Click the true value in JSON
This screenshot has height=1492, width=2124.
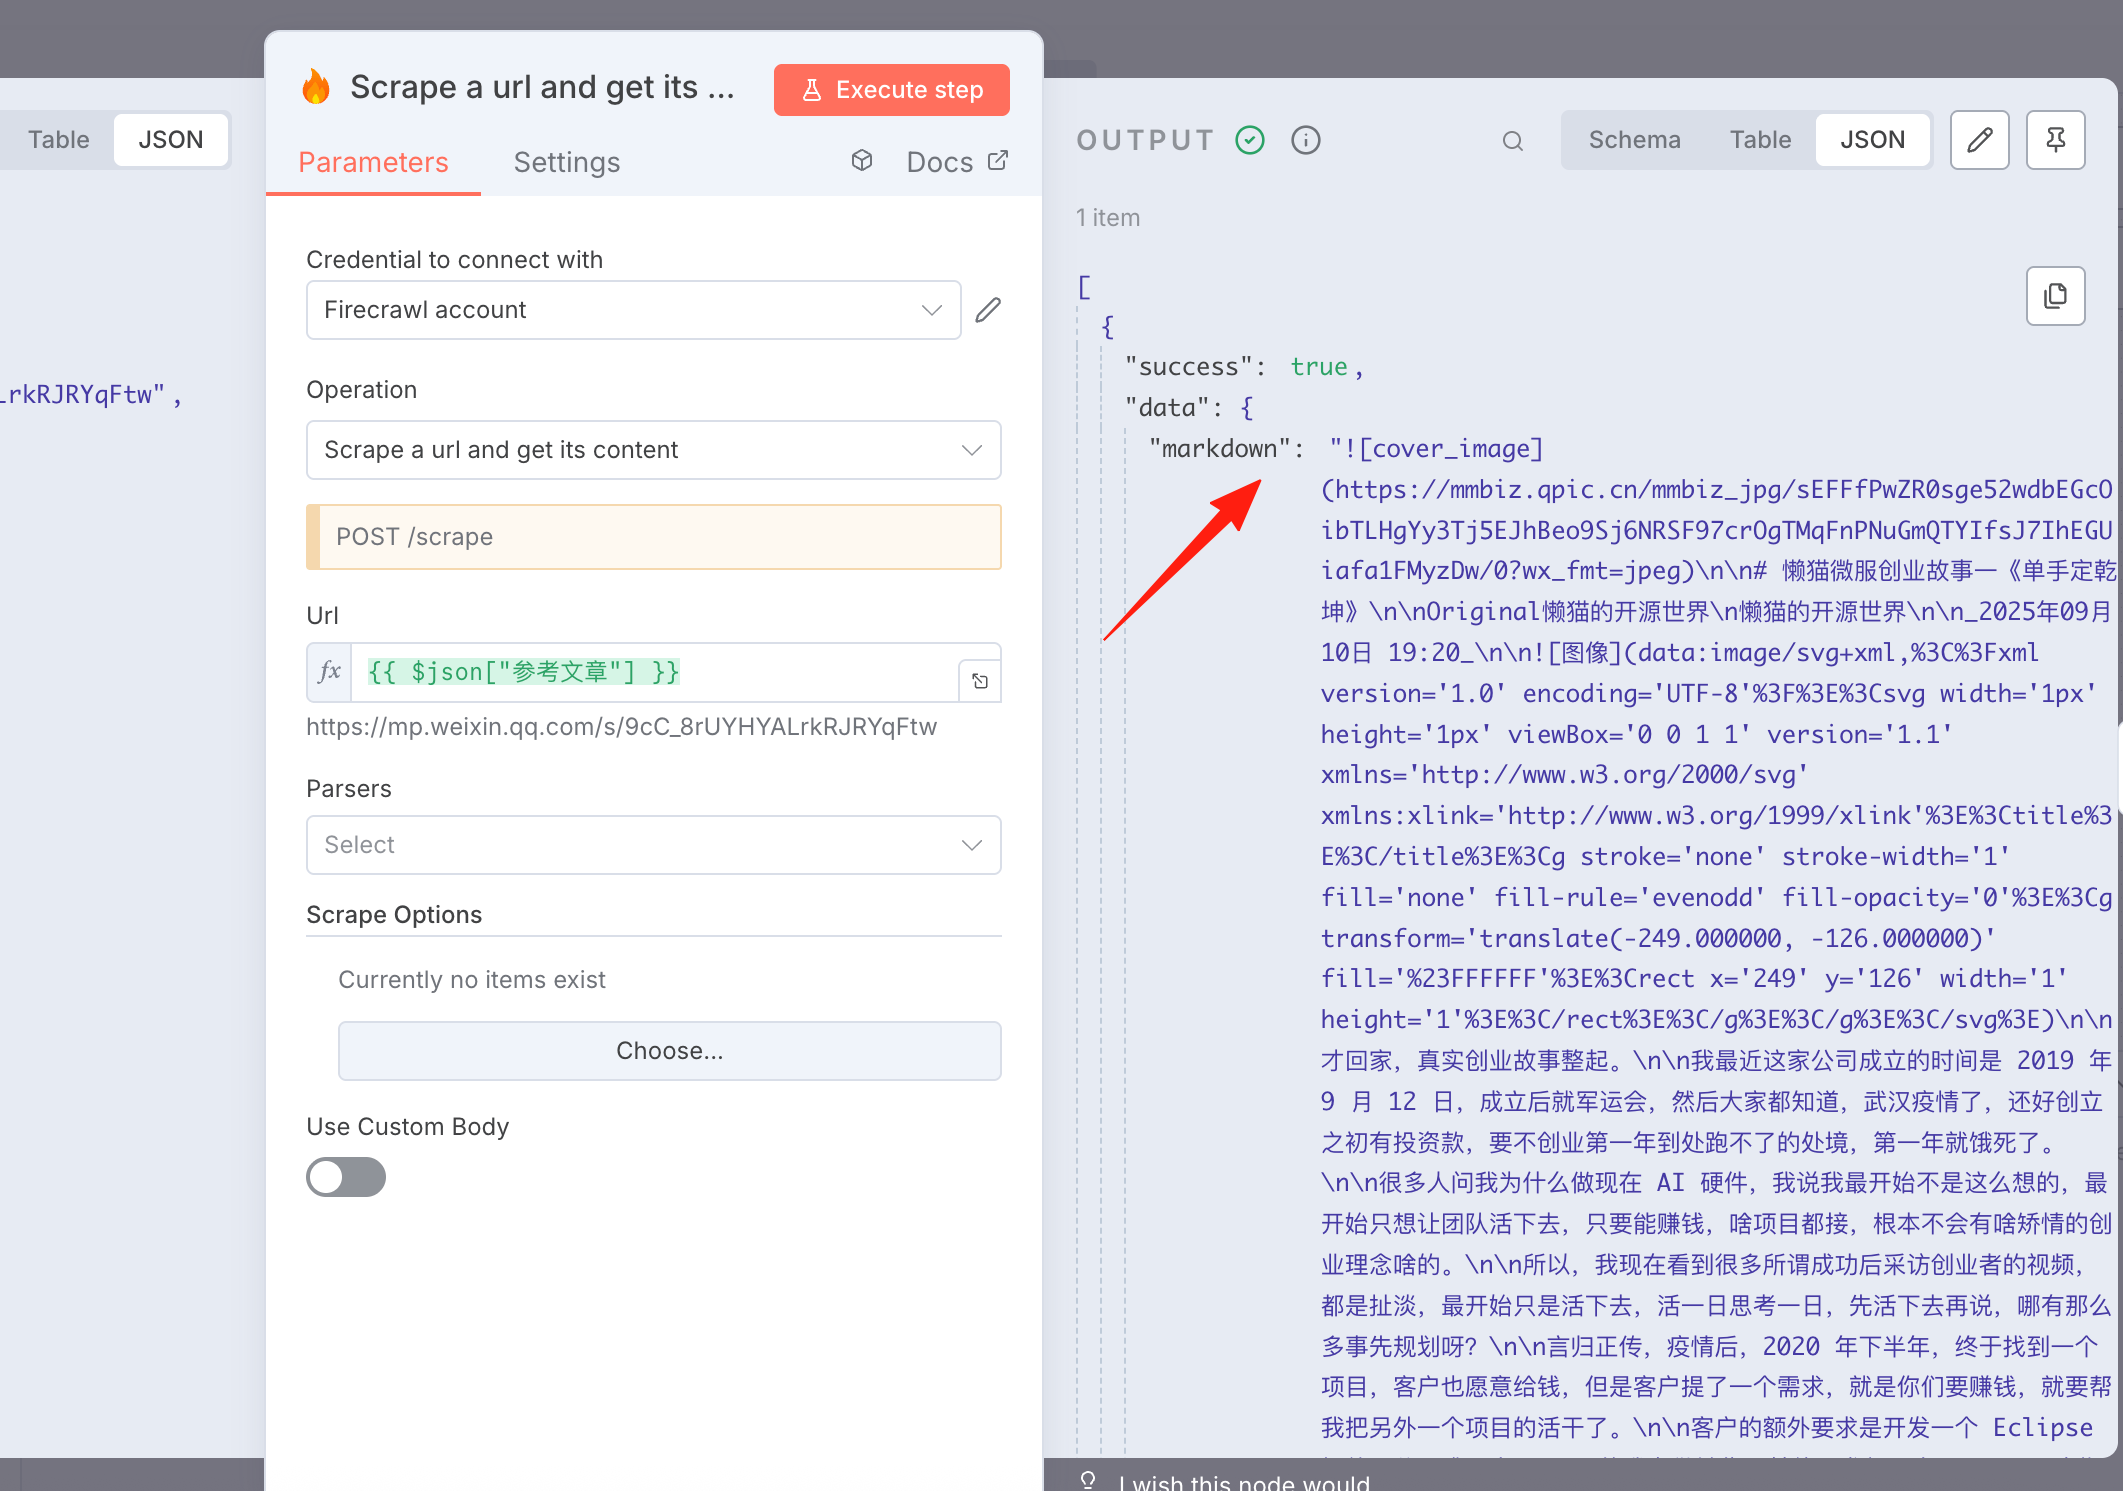[x=1319, y=367]
